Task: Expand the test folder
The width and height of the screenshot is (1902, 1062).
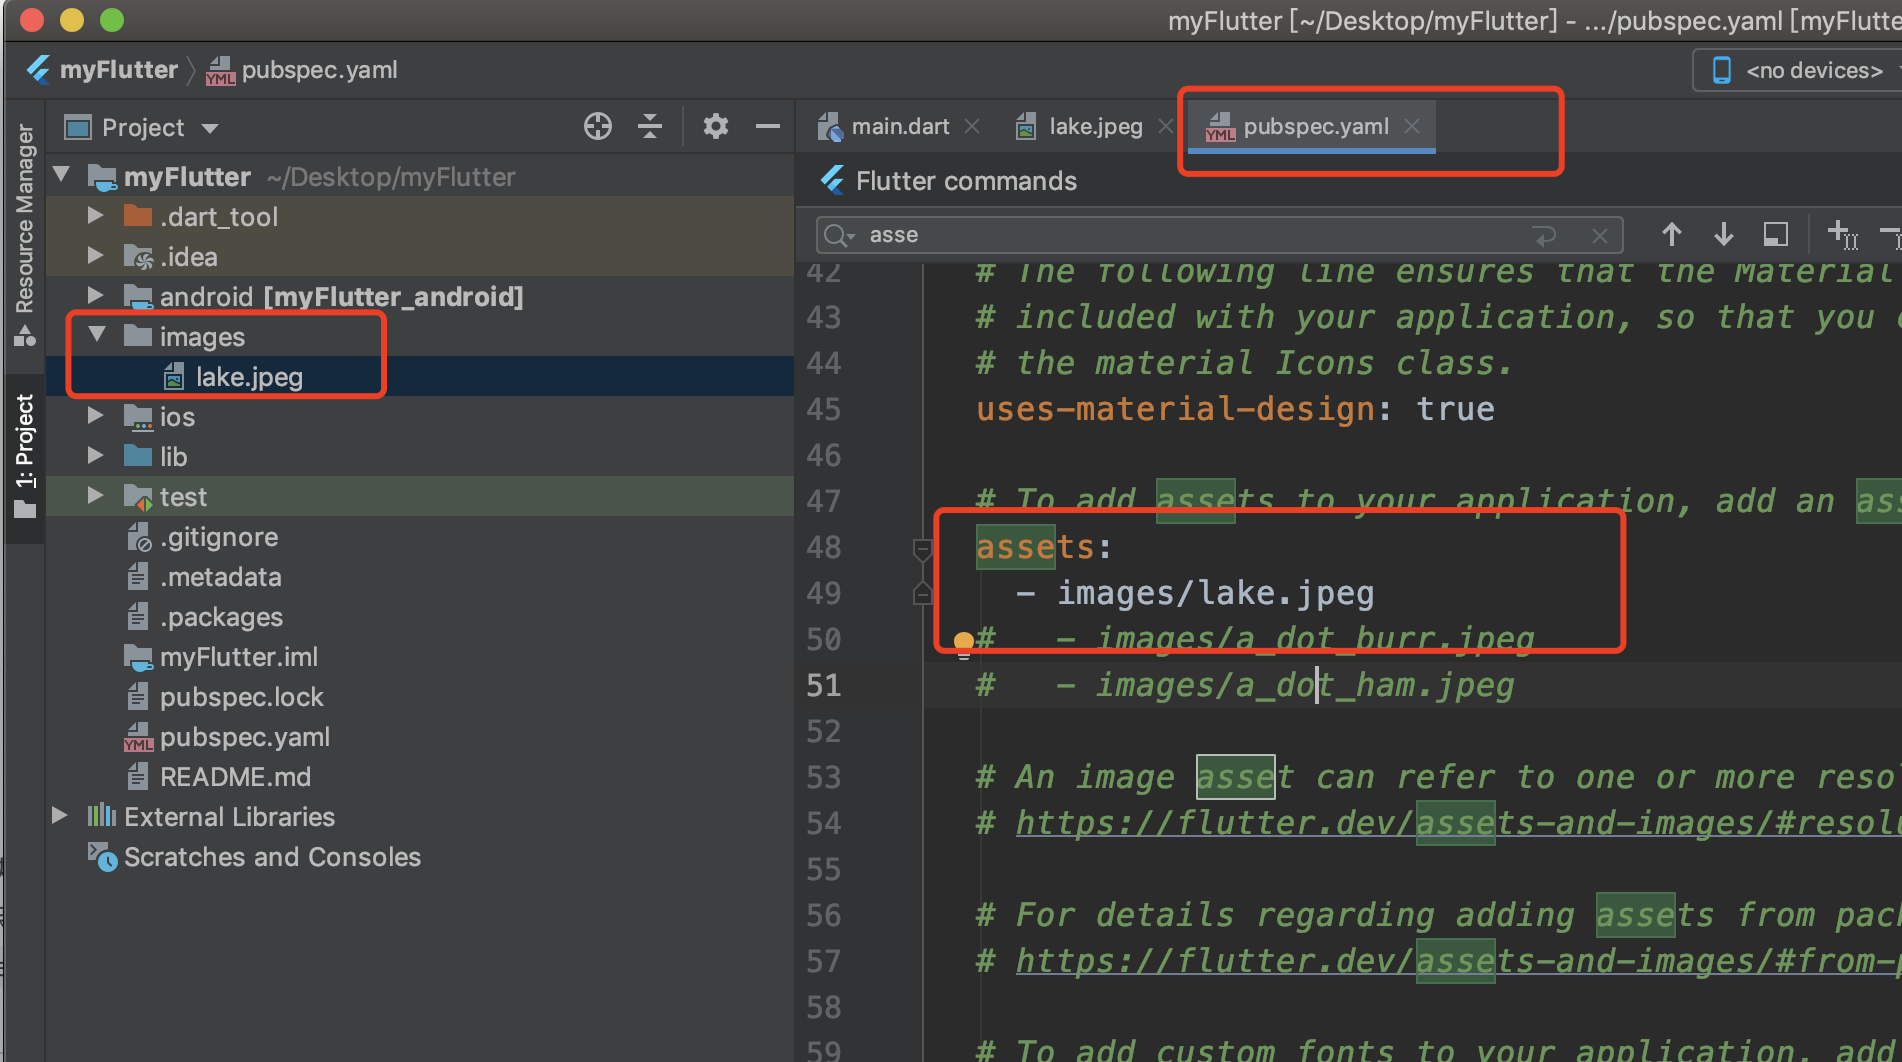Action: point(95,495)
